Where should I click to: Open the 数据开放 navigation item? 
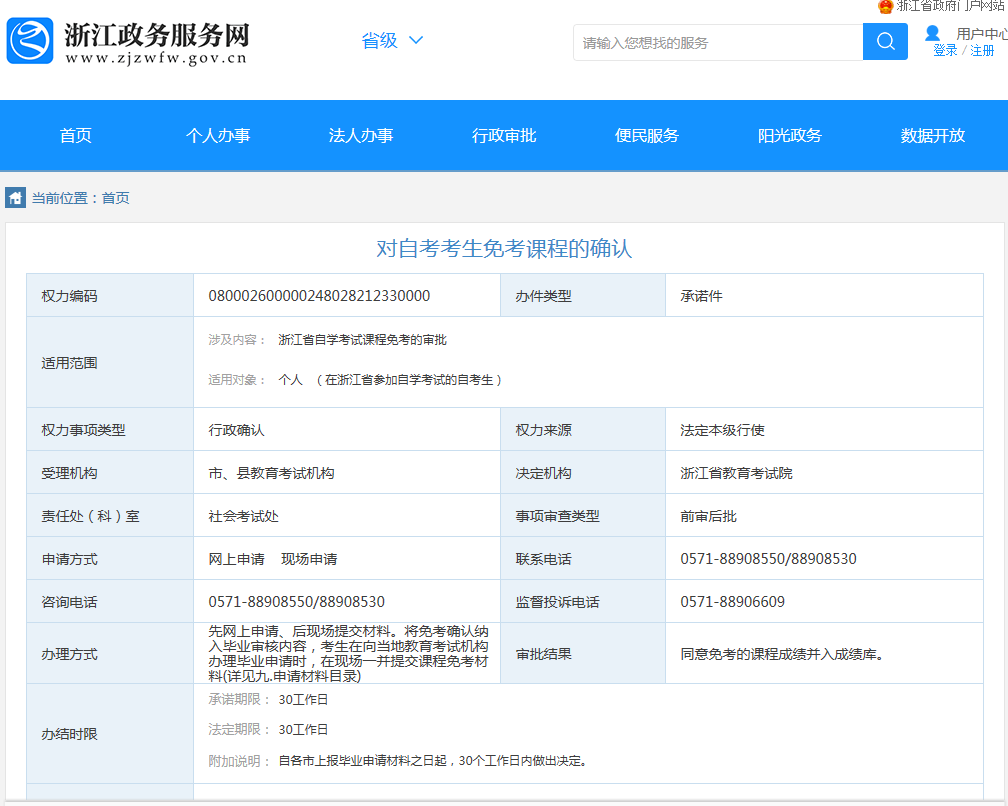click(933, 136)
